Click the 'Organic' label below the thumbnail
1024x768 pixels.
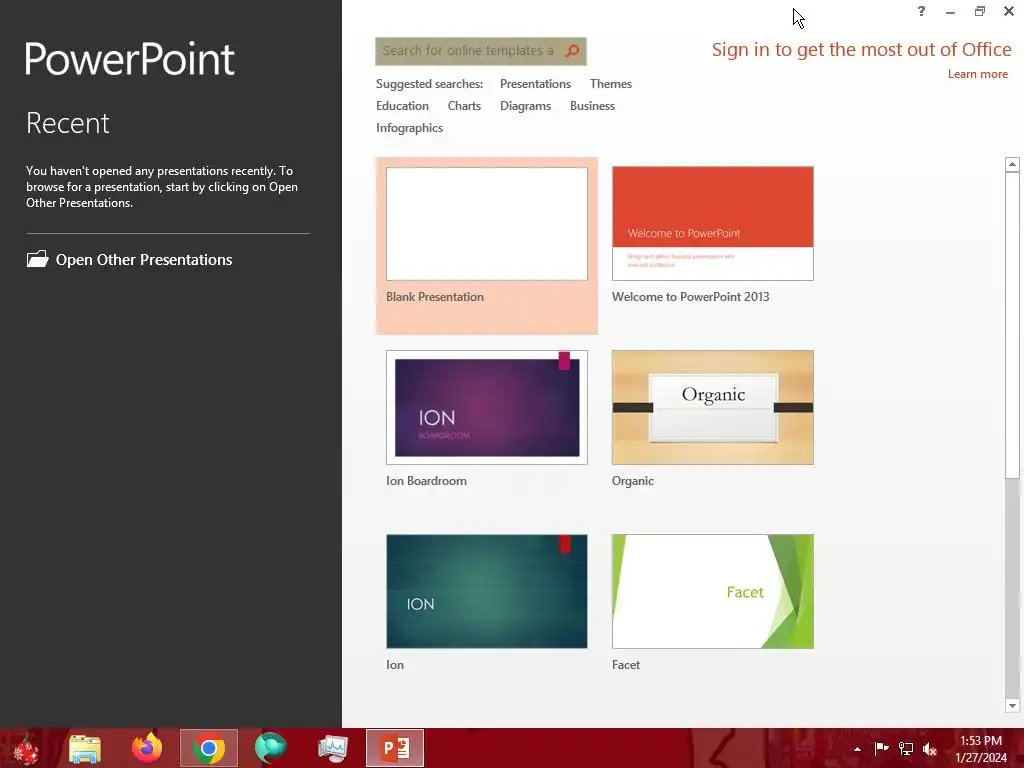click(633, 481)
